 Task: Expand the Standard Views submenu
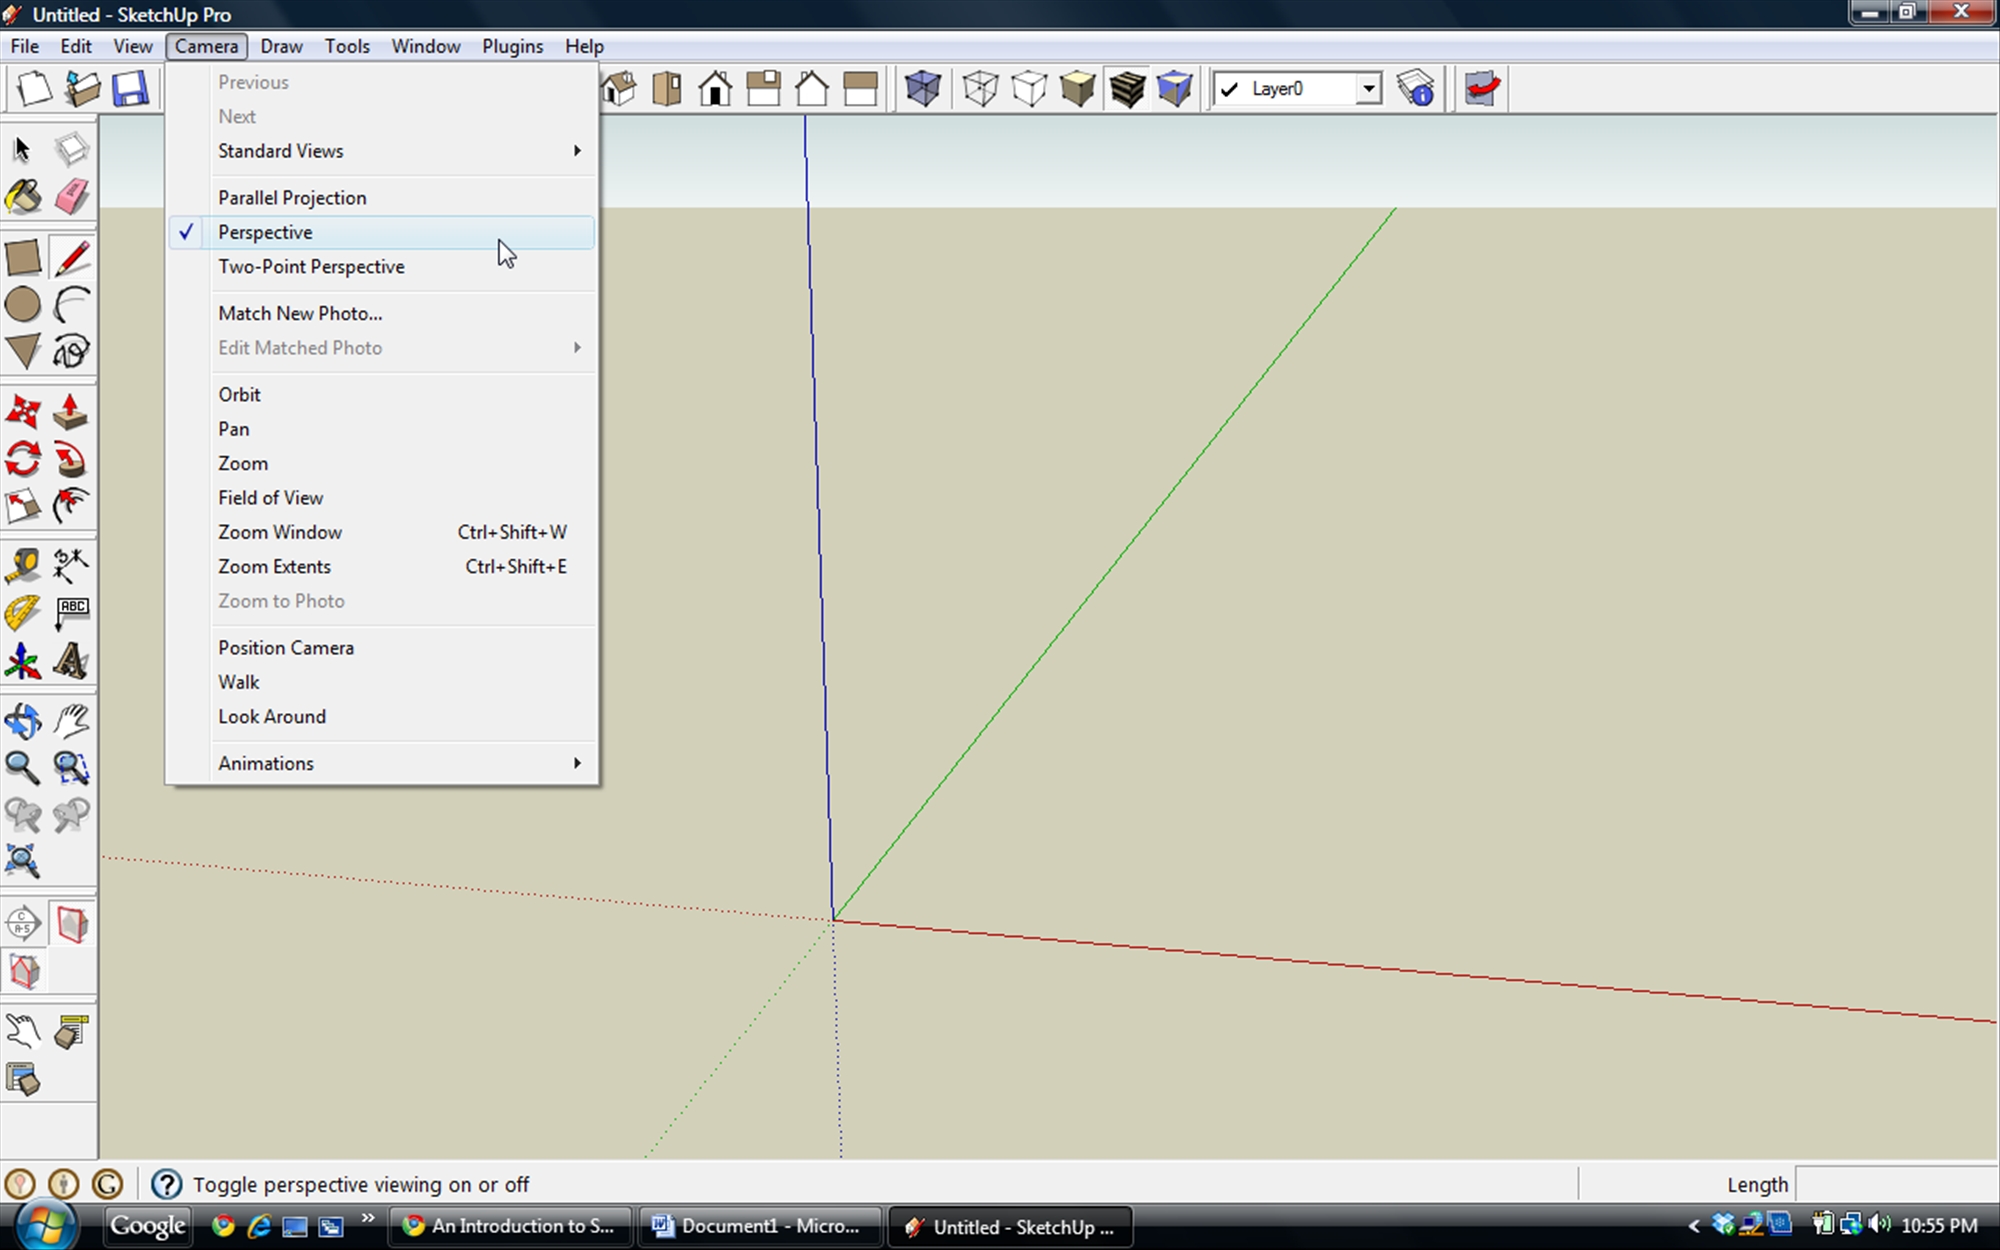(x=382, y=151)
